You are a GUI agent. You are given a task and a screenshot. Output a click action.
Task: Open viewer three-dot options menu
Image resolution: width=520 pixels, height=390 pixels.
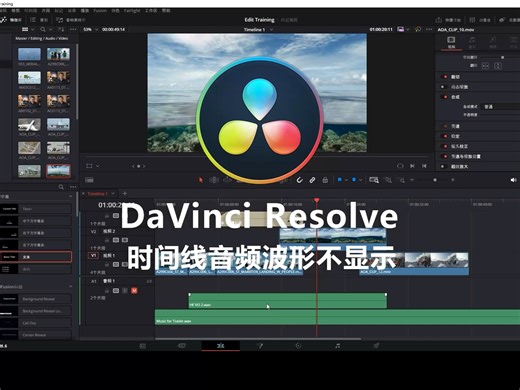[x=429, y=29]
